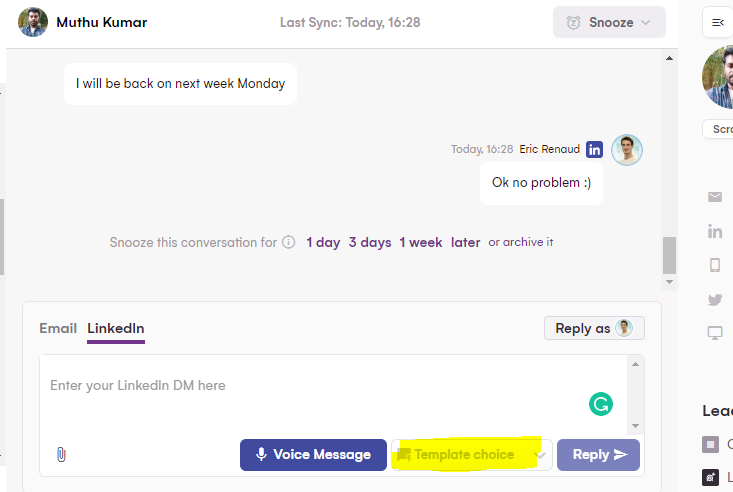
Task: Click the paperclip attachment icon
Action: (x=61, y=455)
